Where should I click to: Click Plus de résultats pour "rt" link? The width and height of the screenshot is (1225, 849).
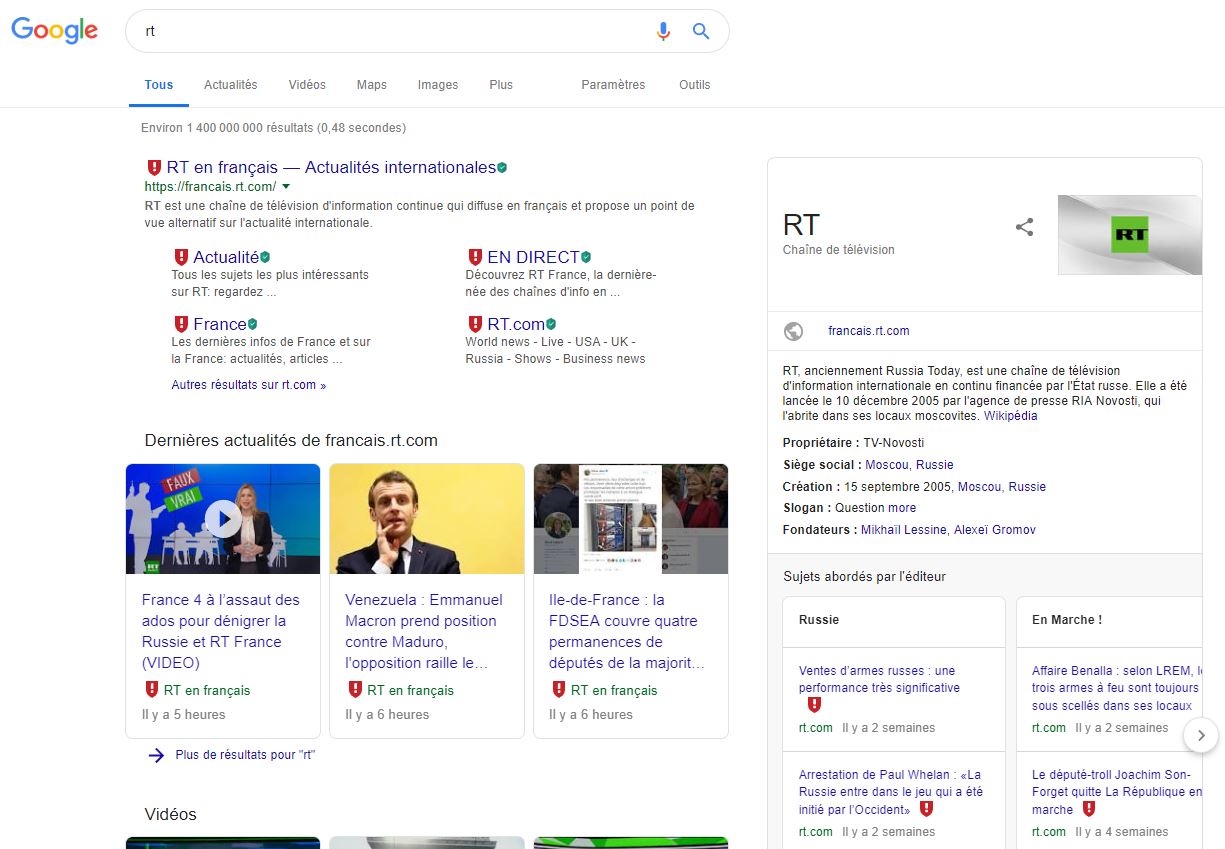[245, 755]
